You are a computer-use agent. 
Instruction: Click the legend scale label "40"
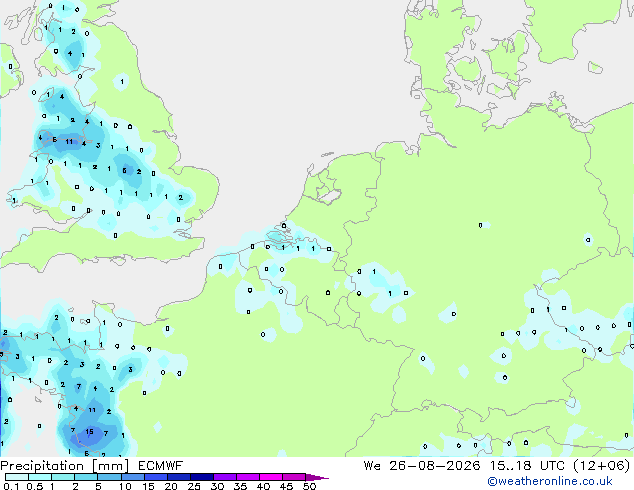point(263,486)
